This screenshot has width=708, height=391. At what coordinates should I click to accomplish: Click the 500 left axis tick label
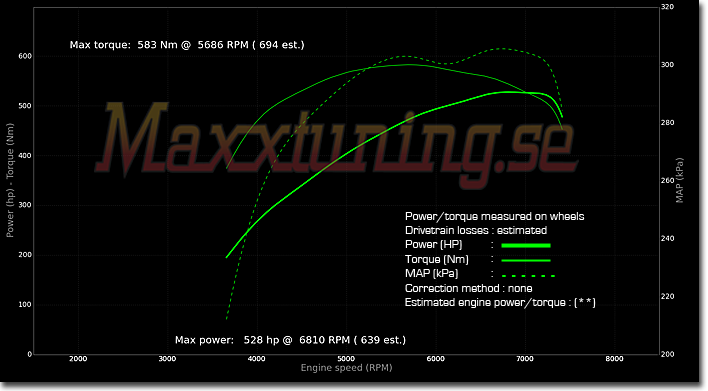[x=25, y=106]
